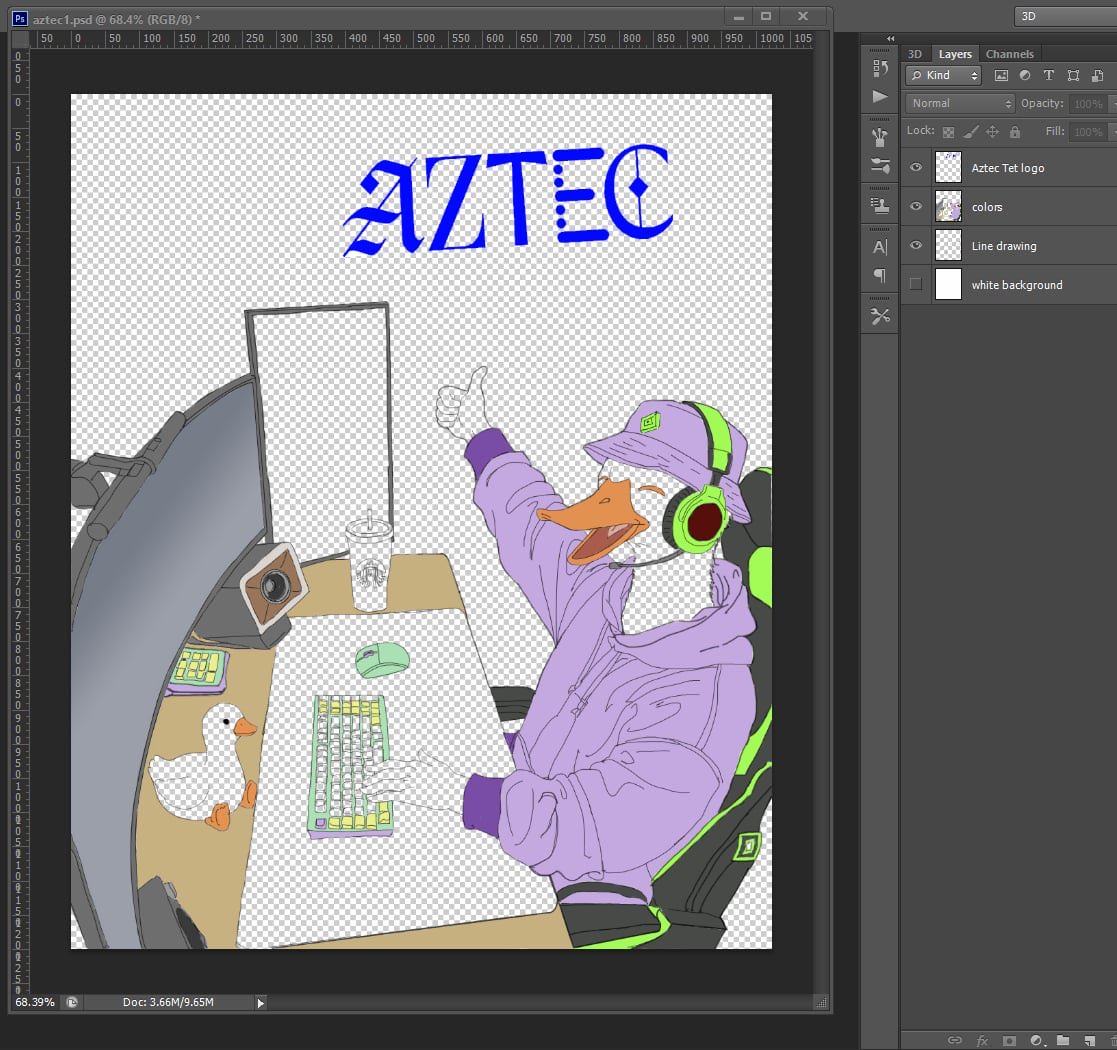1117x1050 pixels.
Task: Click the Opacity value to adjust it
Action: coord(1088,103)
